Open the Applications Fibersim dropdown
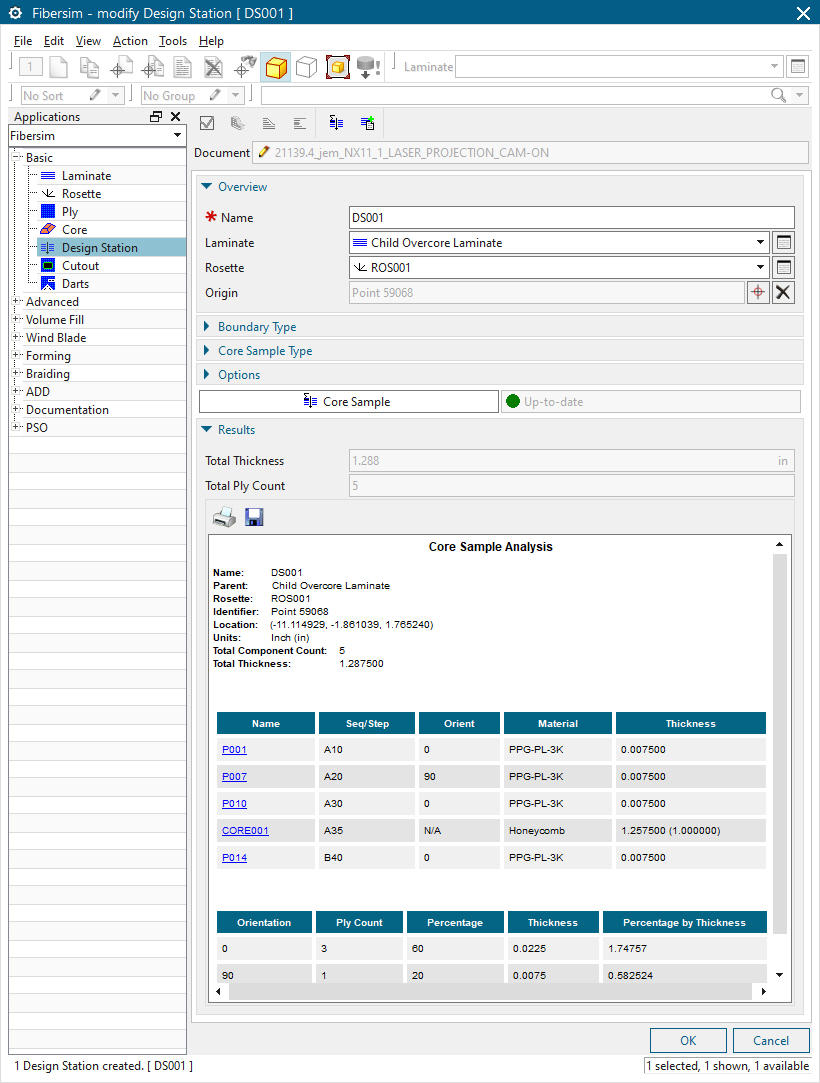 [96, 135]
